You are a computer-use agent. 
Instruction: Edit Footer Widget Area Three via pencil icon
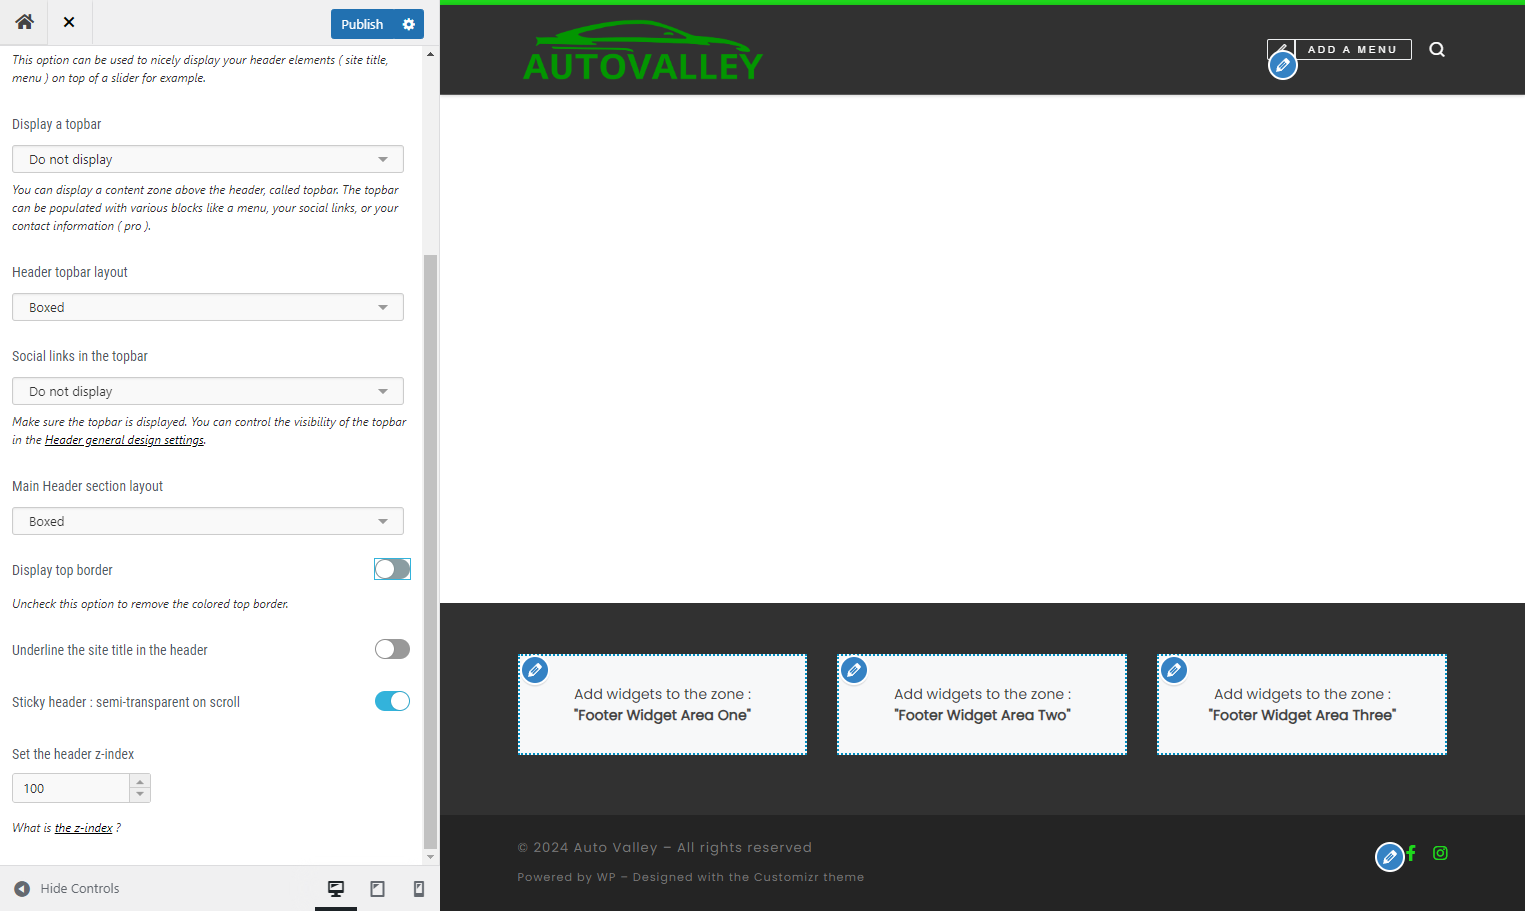pyautogui.click(x=1174, y=670)
